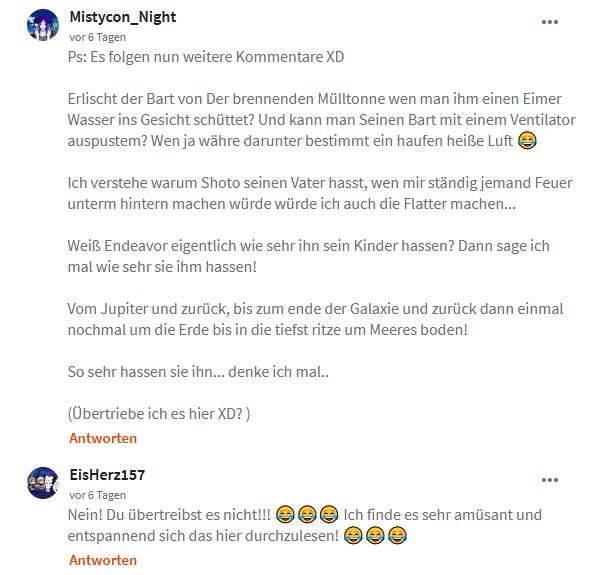Open EisHerz157's profile avatar
The height and width of the screenshot is (575, 589).
click(x=43, y=483)
